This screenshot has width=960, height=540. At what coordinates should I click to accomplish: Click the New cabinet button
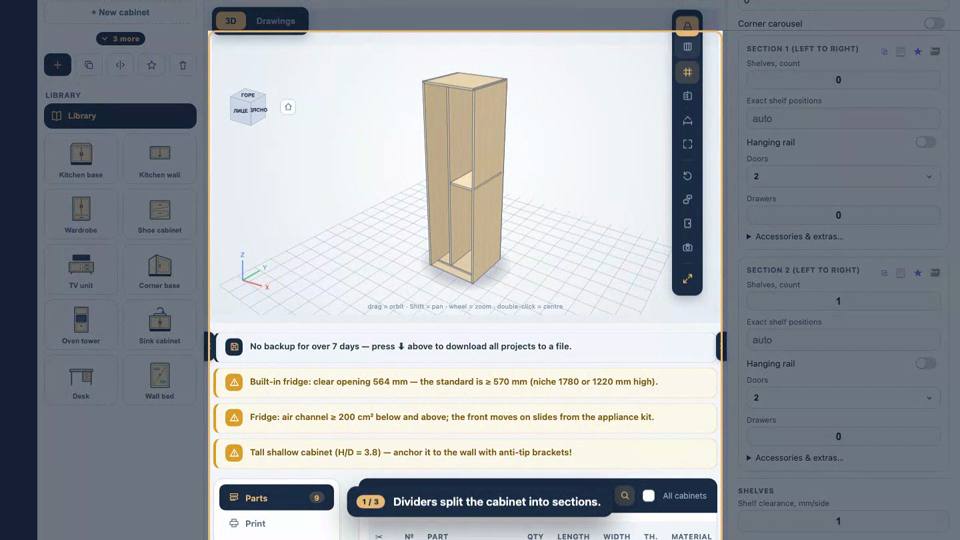[120, 12]
